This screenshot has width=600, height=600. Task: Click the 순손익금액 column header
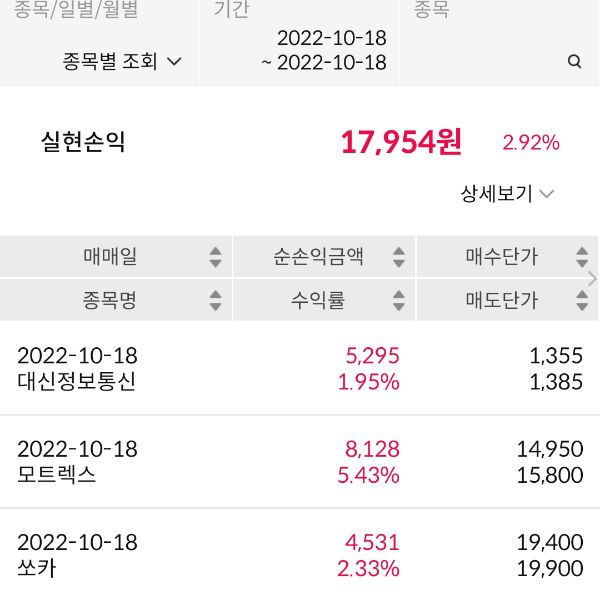coord(317,257)
